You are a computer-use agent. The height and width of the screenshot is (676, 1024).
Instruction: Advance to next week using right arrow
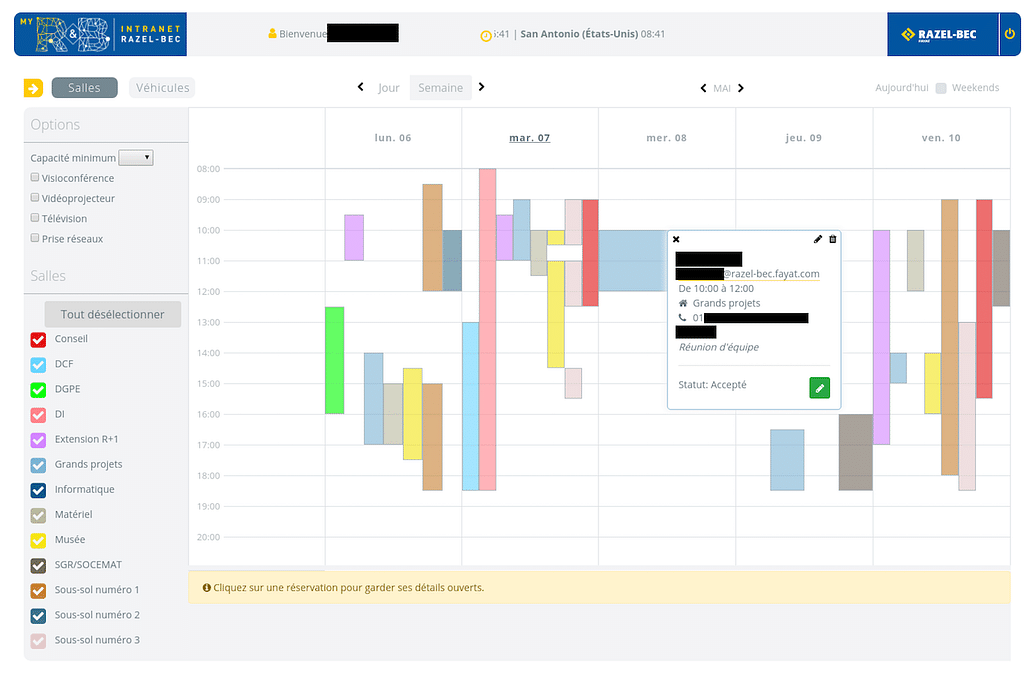(x=481, y=87)
